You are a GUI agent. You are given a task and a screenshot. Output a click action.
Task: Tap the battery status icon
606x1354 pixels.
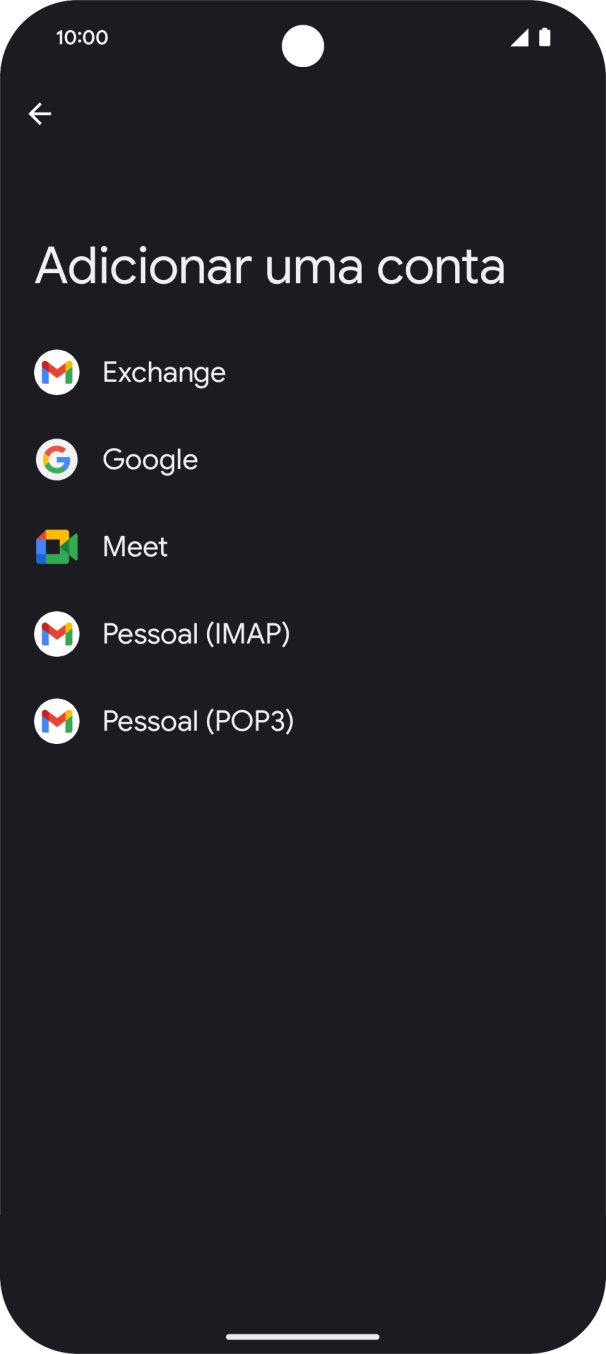(x=545, y=37)
